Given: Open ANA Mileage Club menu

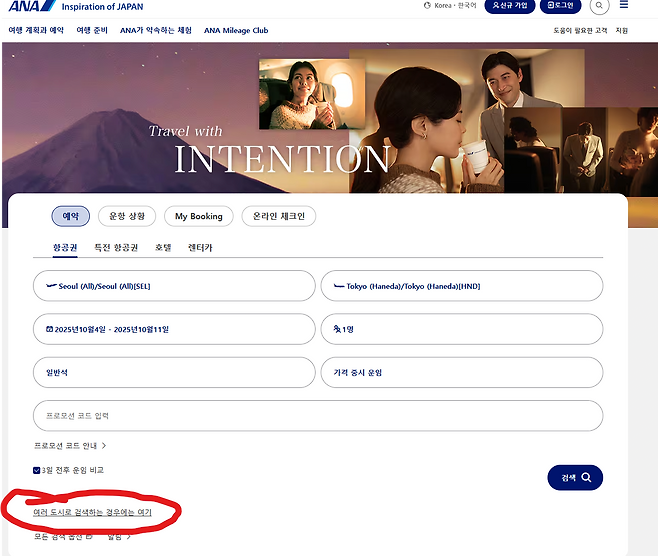Looking at the screenshot, I should click(236, 30).
